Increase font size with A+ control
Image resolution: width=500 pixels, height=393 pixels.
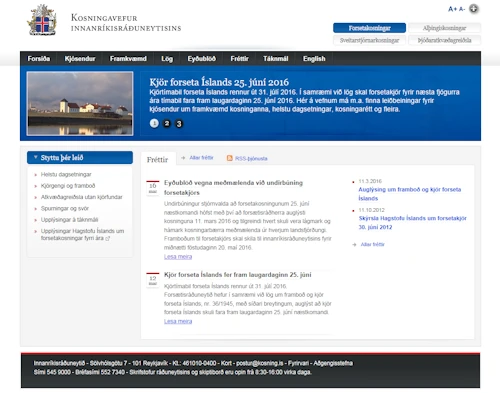click(452, 9)
